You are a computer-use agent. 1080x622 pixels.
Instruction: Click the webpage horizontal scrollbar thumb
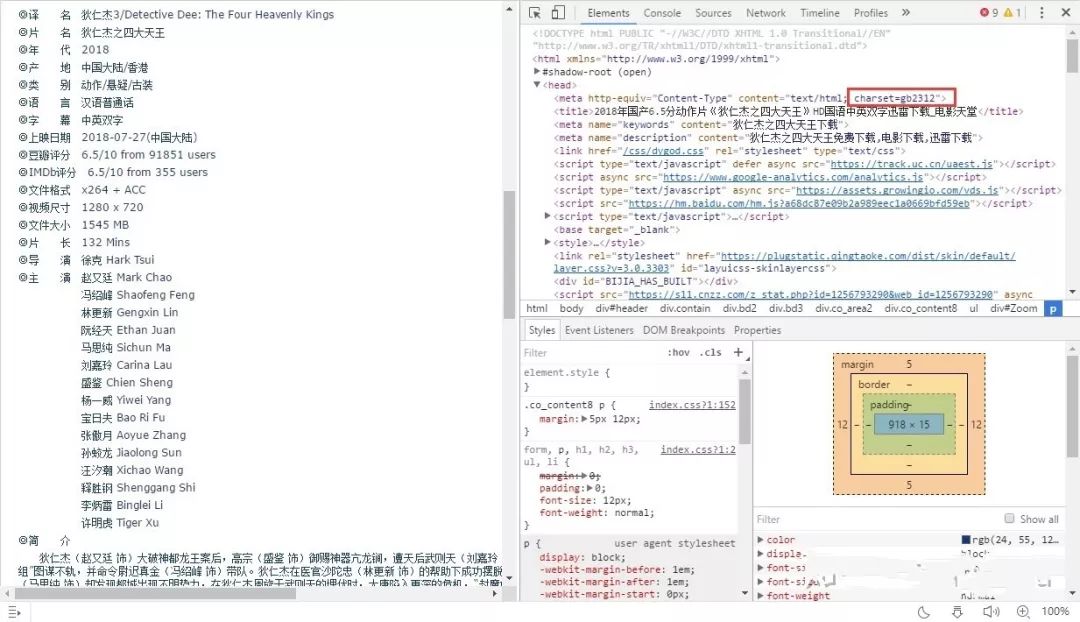(156, 593)
